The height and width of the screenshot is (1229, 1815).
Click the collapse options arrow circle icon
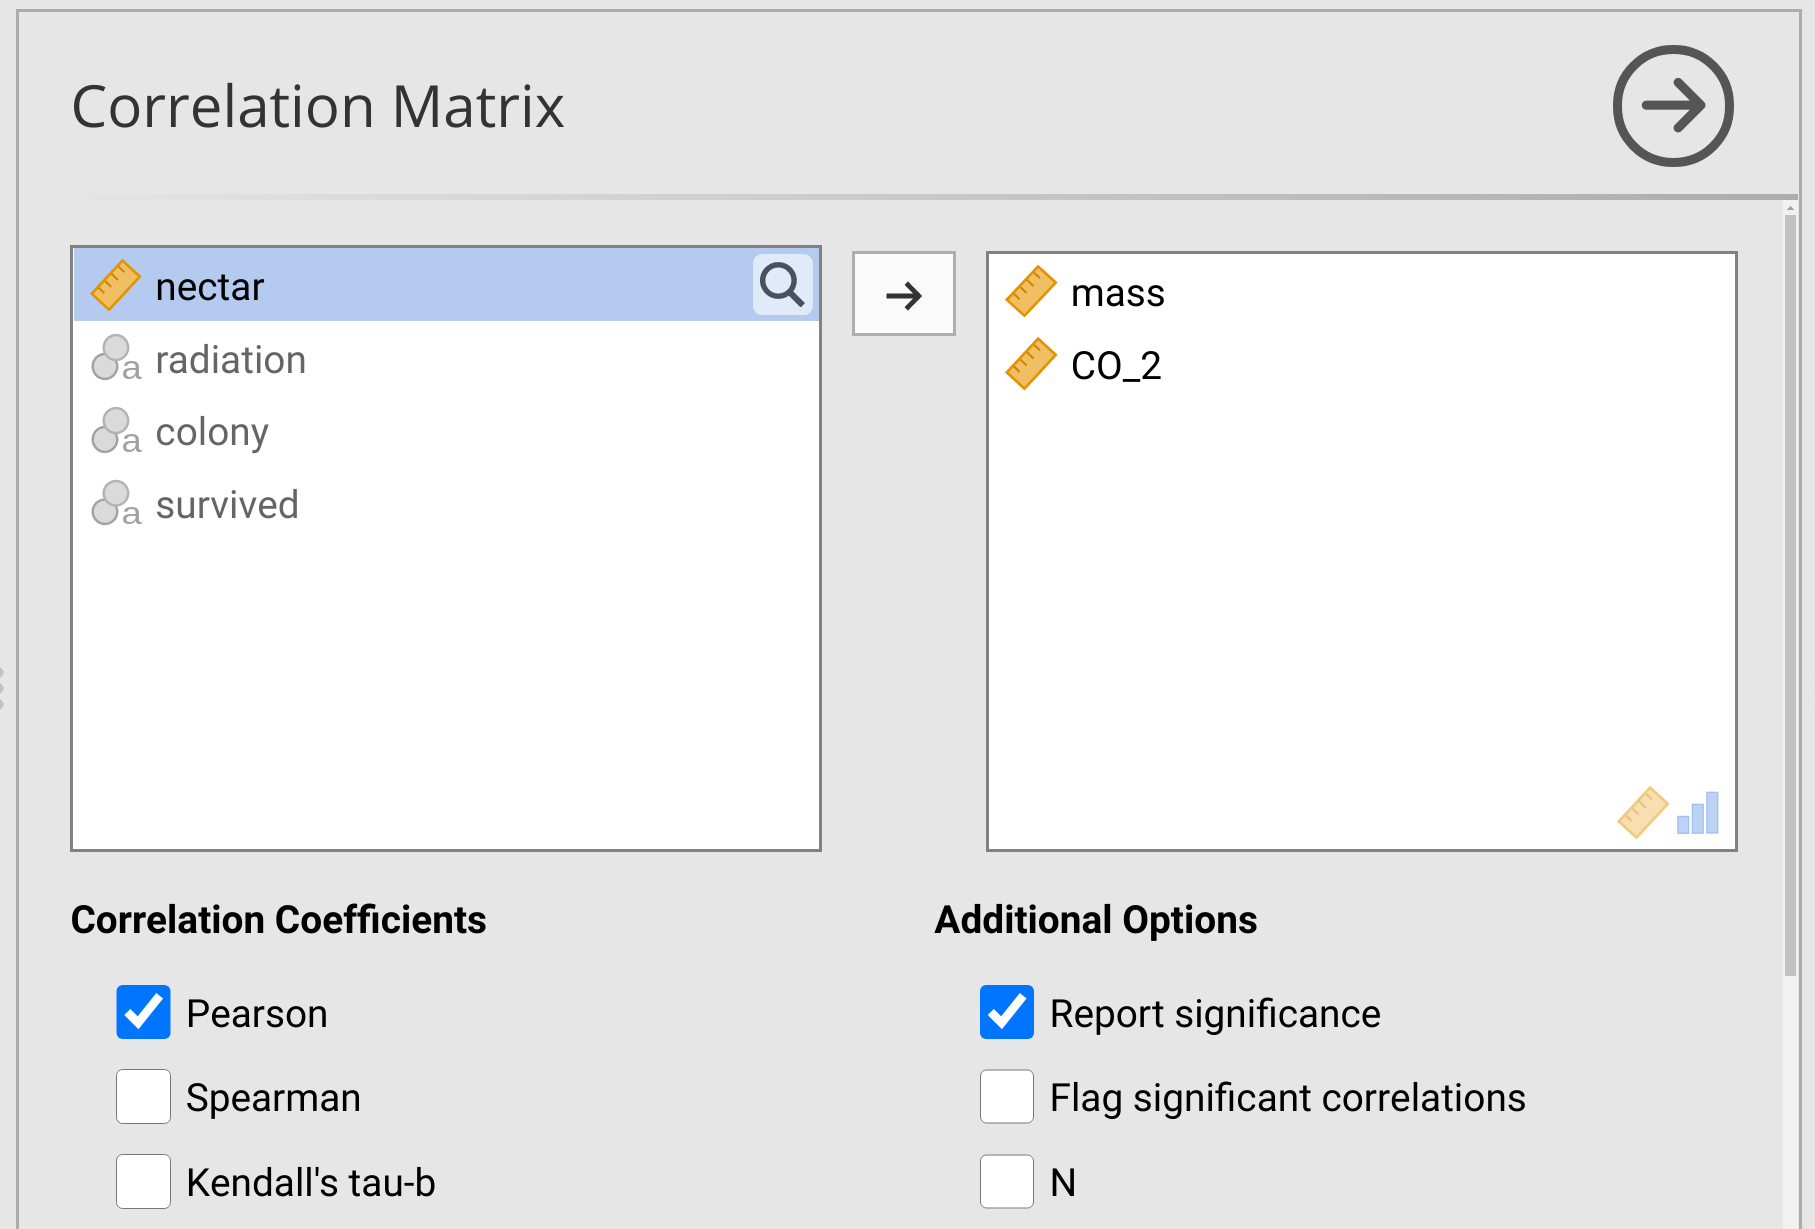1672,106
